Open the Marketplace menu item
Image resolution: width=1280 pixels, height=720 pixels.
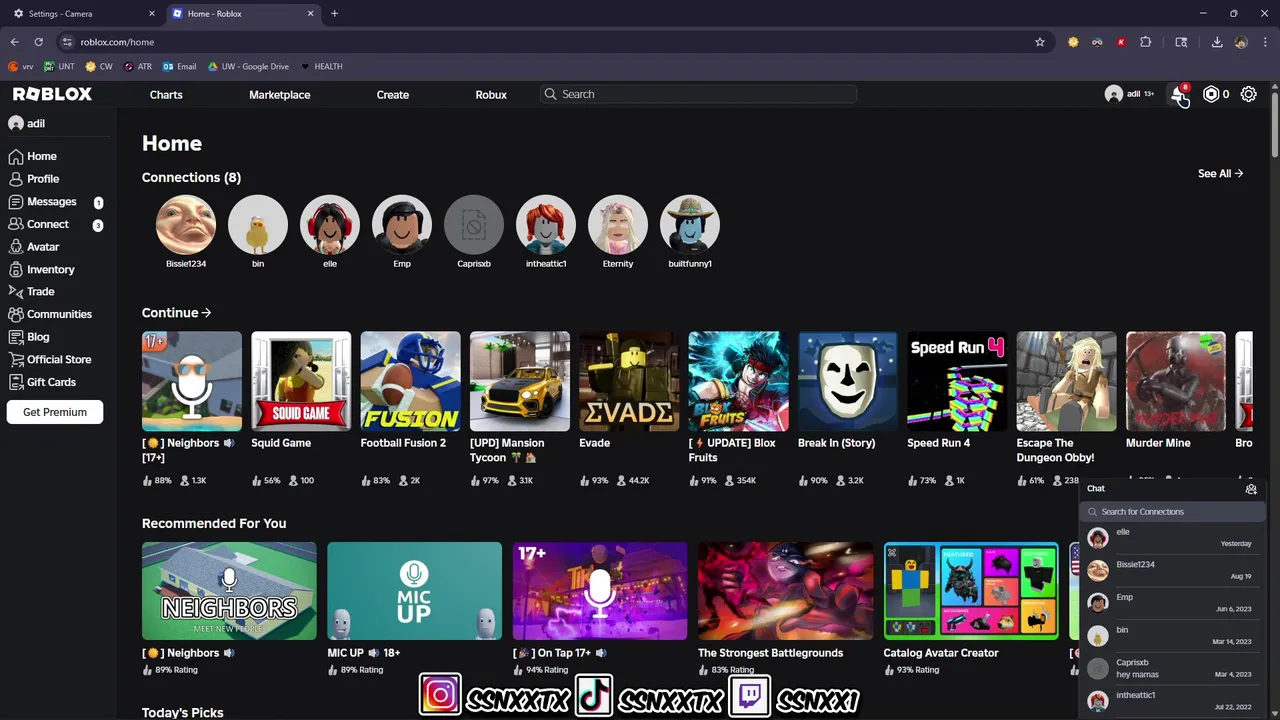point(280,94)
